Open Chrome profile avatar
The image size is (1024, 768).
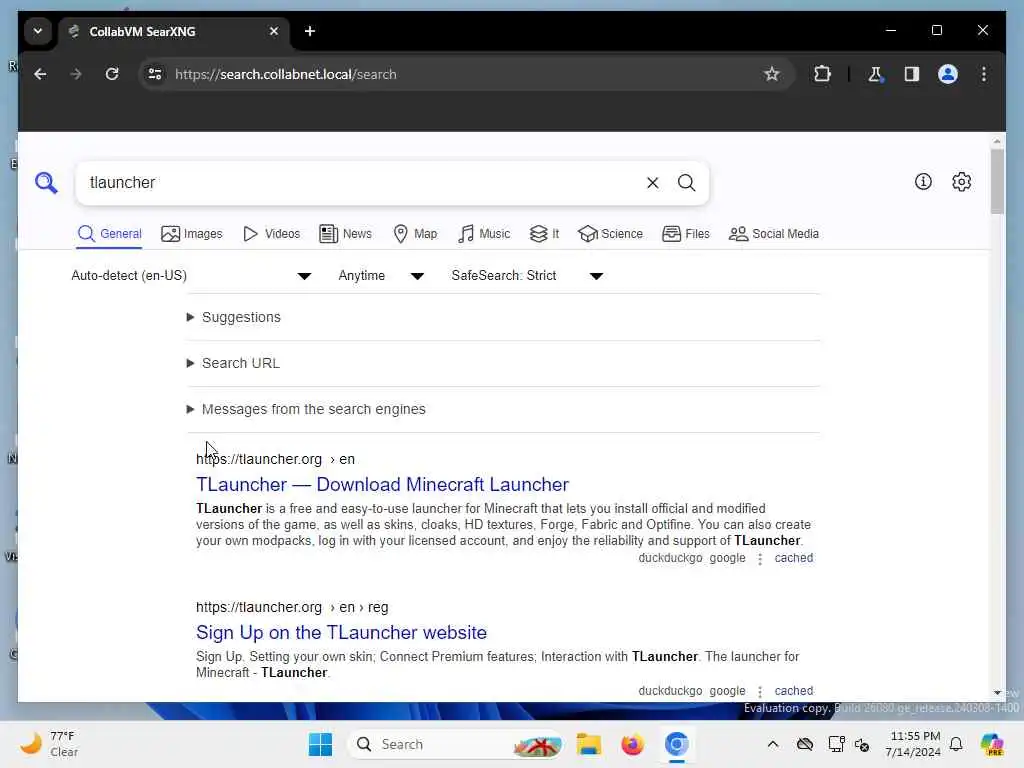948,74
